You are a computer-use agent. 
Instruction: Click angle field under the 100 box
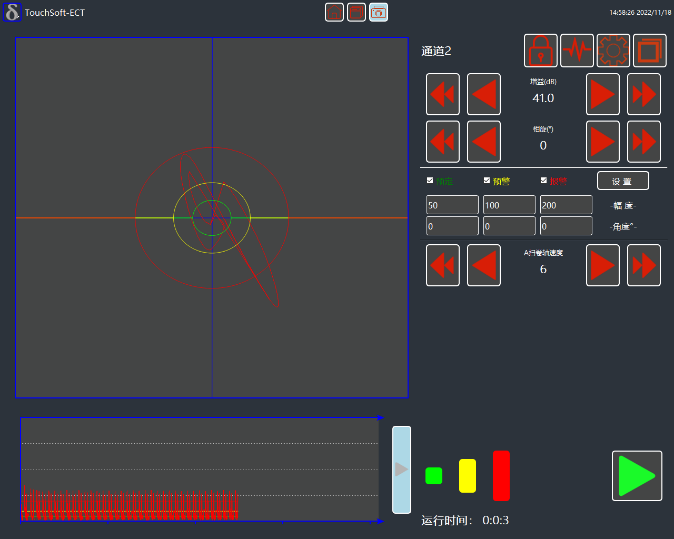(509, 226)
